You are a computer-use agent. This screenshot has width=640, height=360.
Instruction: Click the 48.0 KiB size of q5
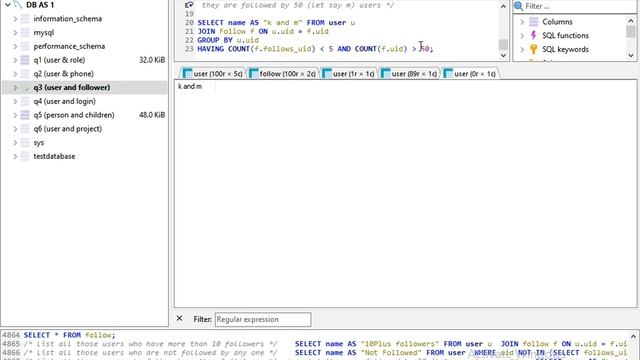152,115
